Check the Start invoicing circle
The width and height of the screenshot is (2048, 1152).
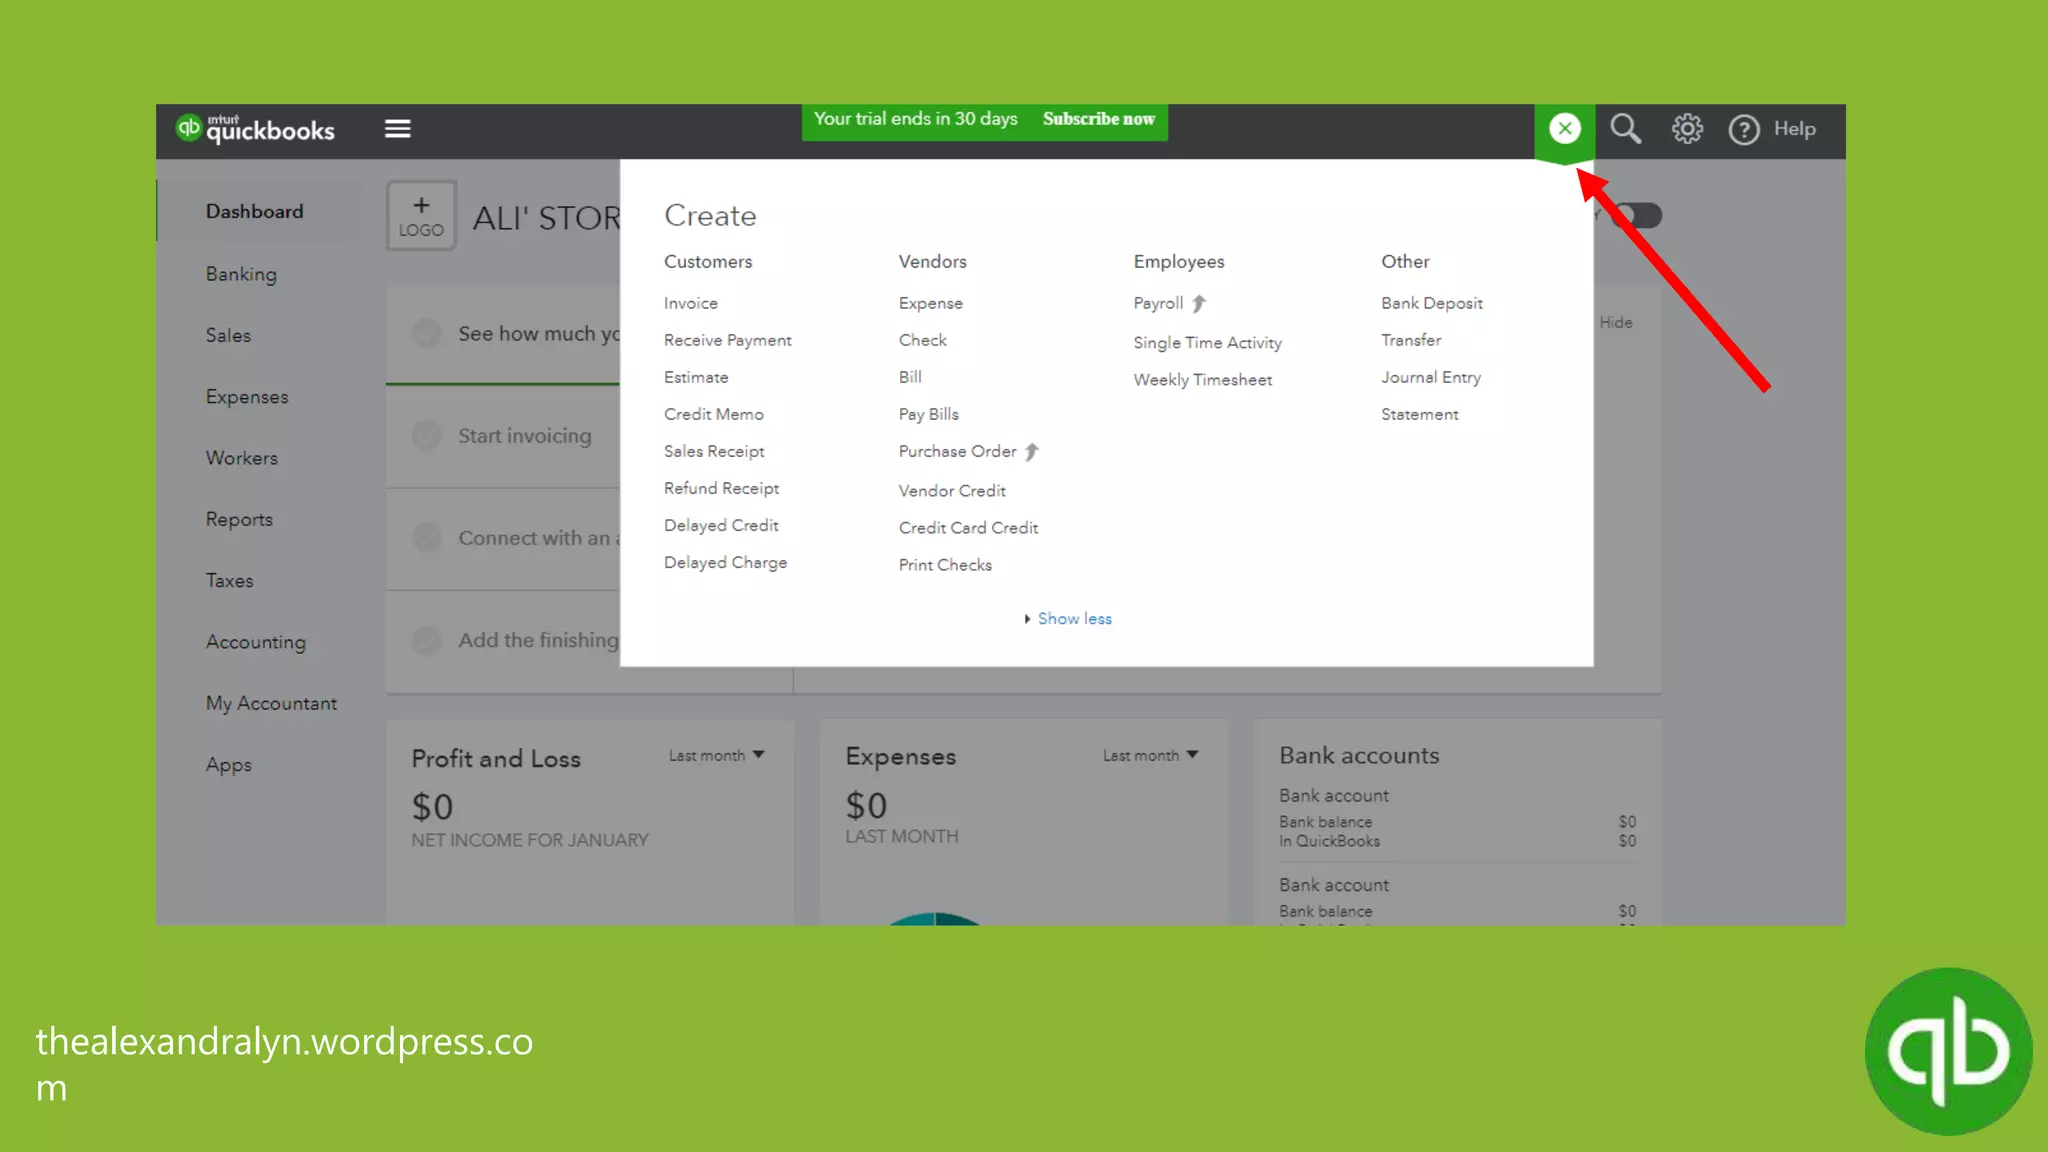[x=427, y=436]
